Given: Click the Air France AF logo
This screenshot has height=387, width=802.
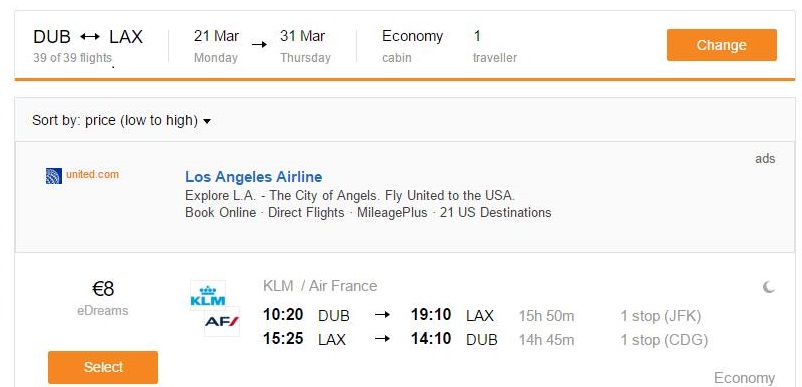Looking at the screenshot, I should point(222,322).
